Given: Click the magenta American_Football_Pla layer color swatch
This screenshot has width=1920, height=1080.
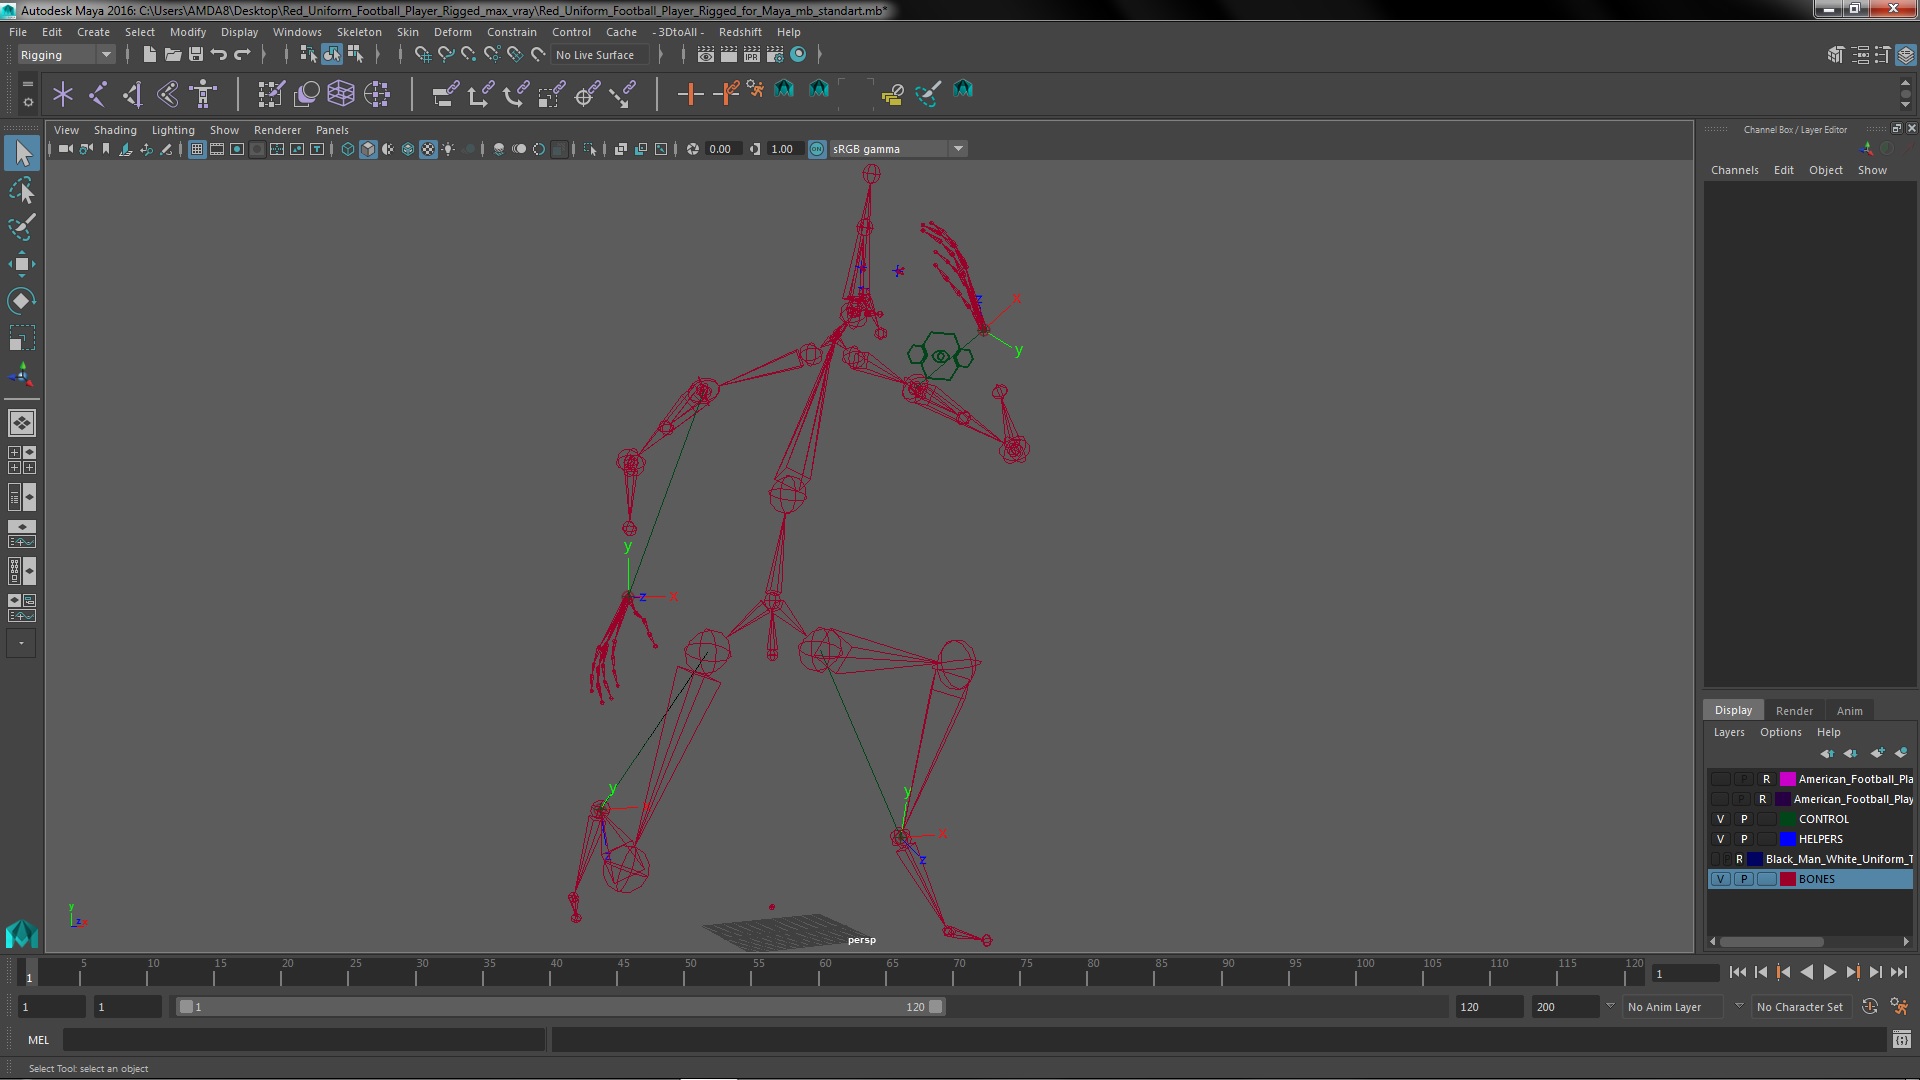Looking at the screenshot, I should [x=1787, y=779].
